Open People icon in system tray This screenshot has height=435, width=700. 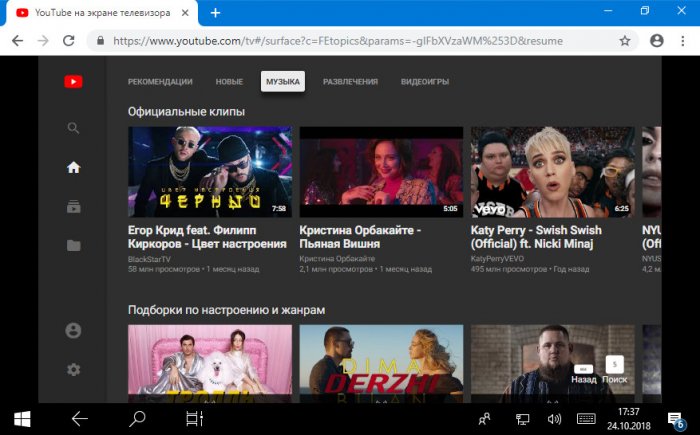(484, 419)
